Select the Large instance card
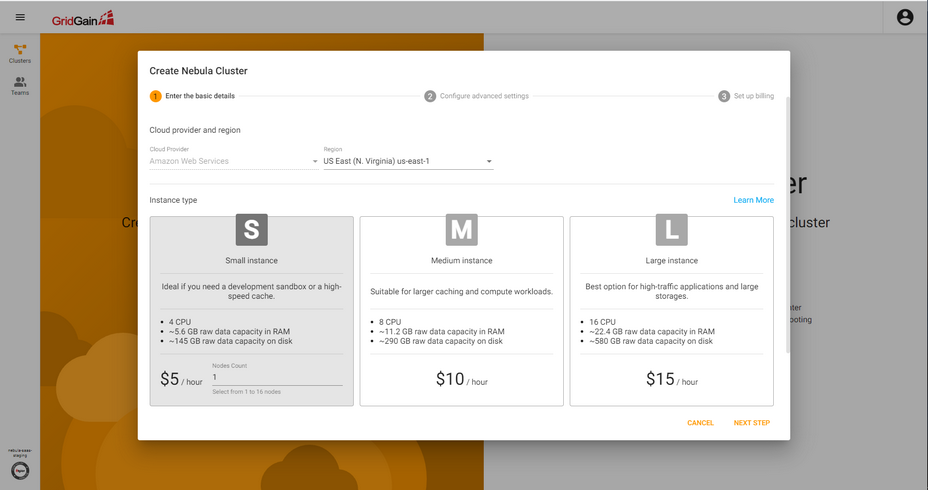 [672, 311]
